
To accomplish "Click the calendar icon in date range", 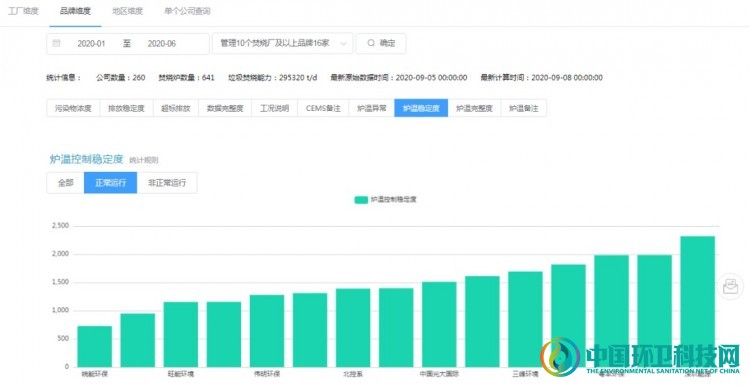I will [x=56, y=44].
